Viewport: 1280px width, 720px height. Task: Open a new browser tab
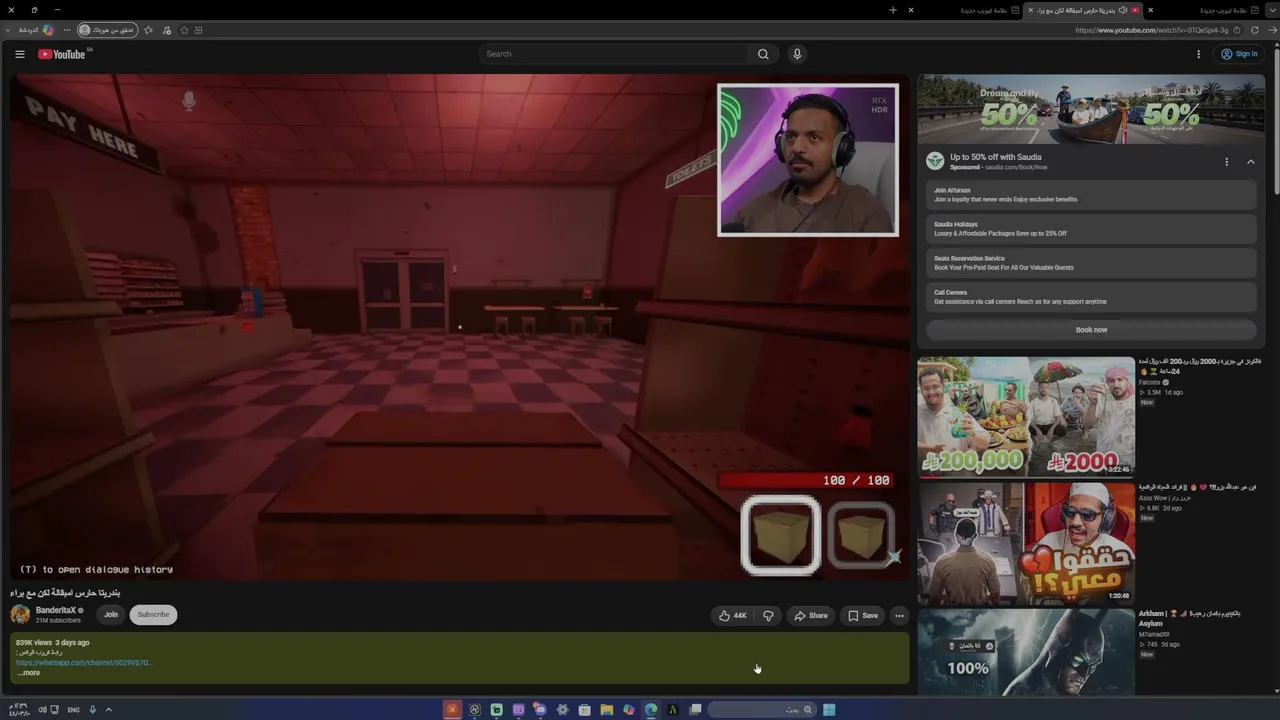pyautogui.click(x=893, y=10)
